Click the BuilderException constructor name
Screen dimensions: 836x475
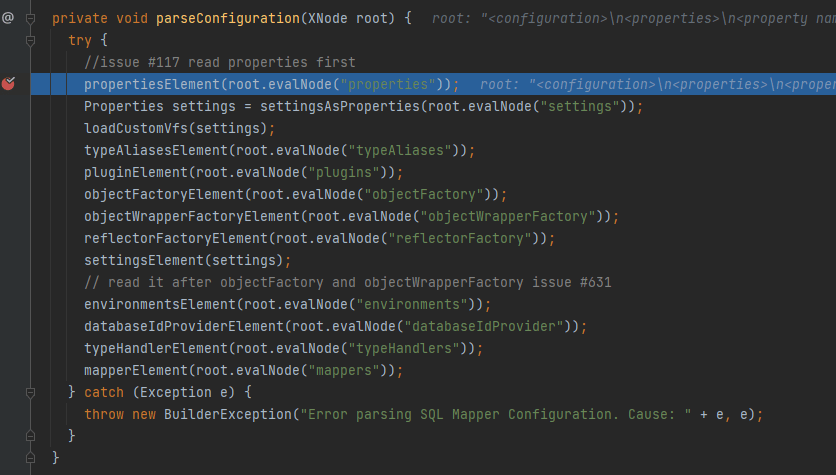coord(228,414)
